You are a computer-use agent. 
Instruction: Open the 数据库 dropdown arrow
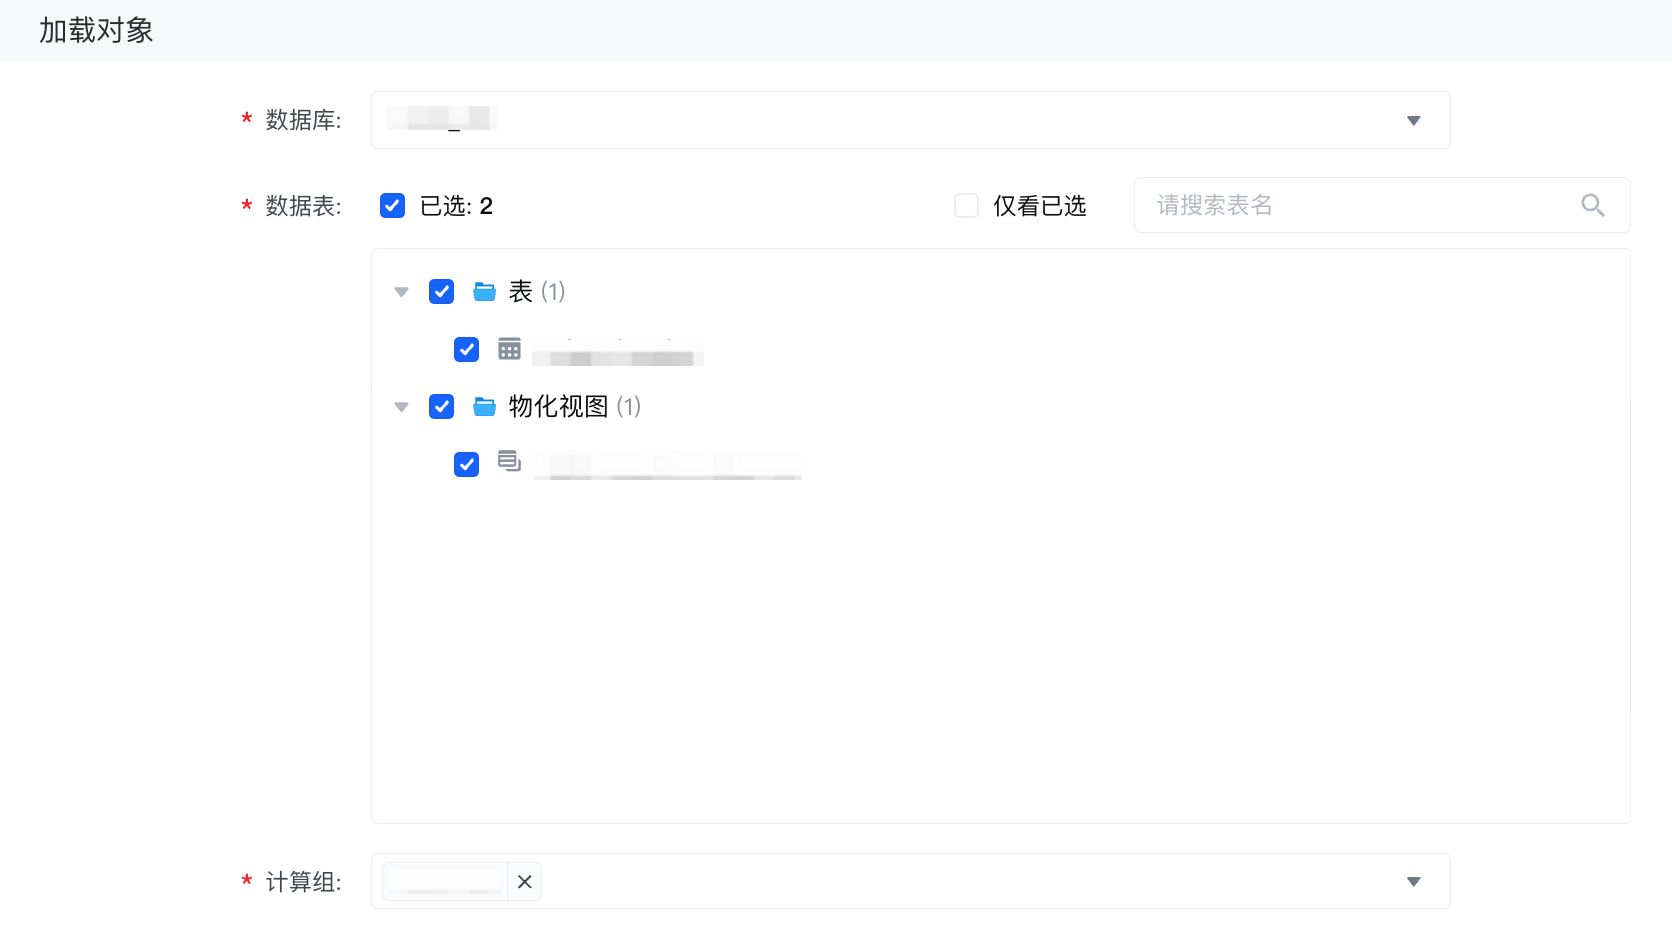pyautogui.click(x=1413, y=121)
